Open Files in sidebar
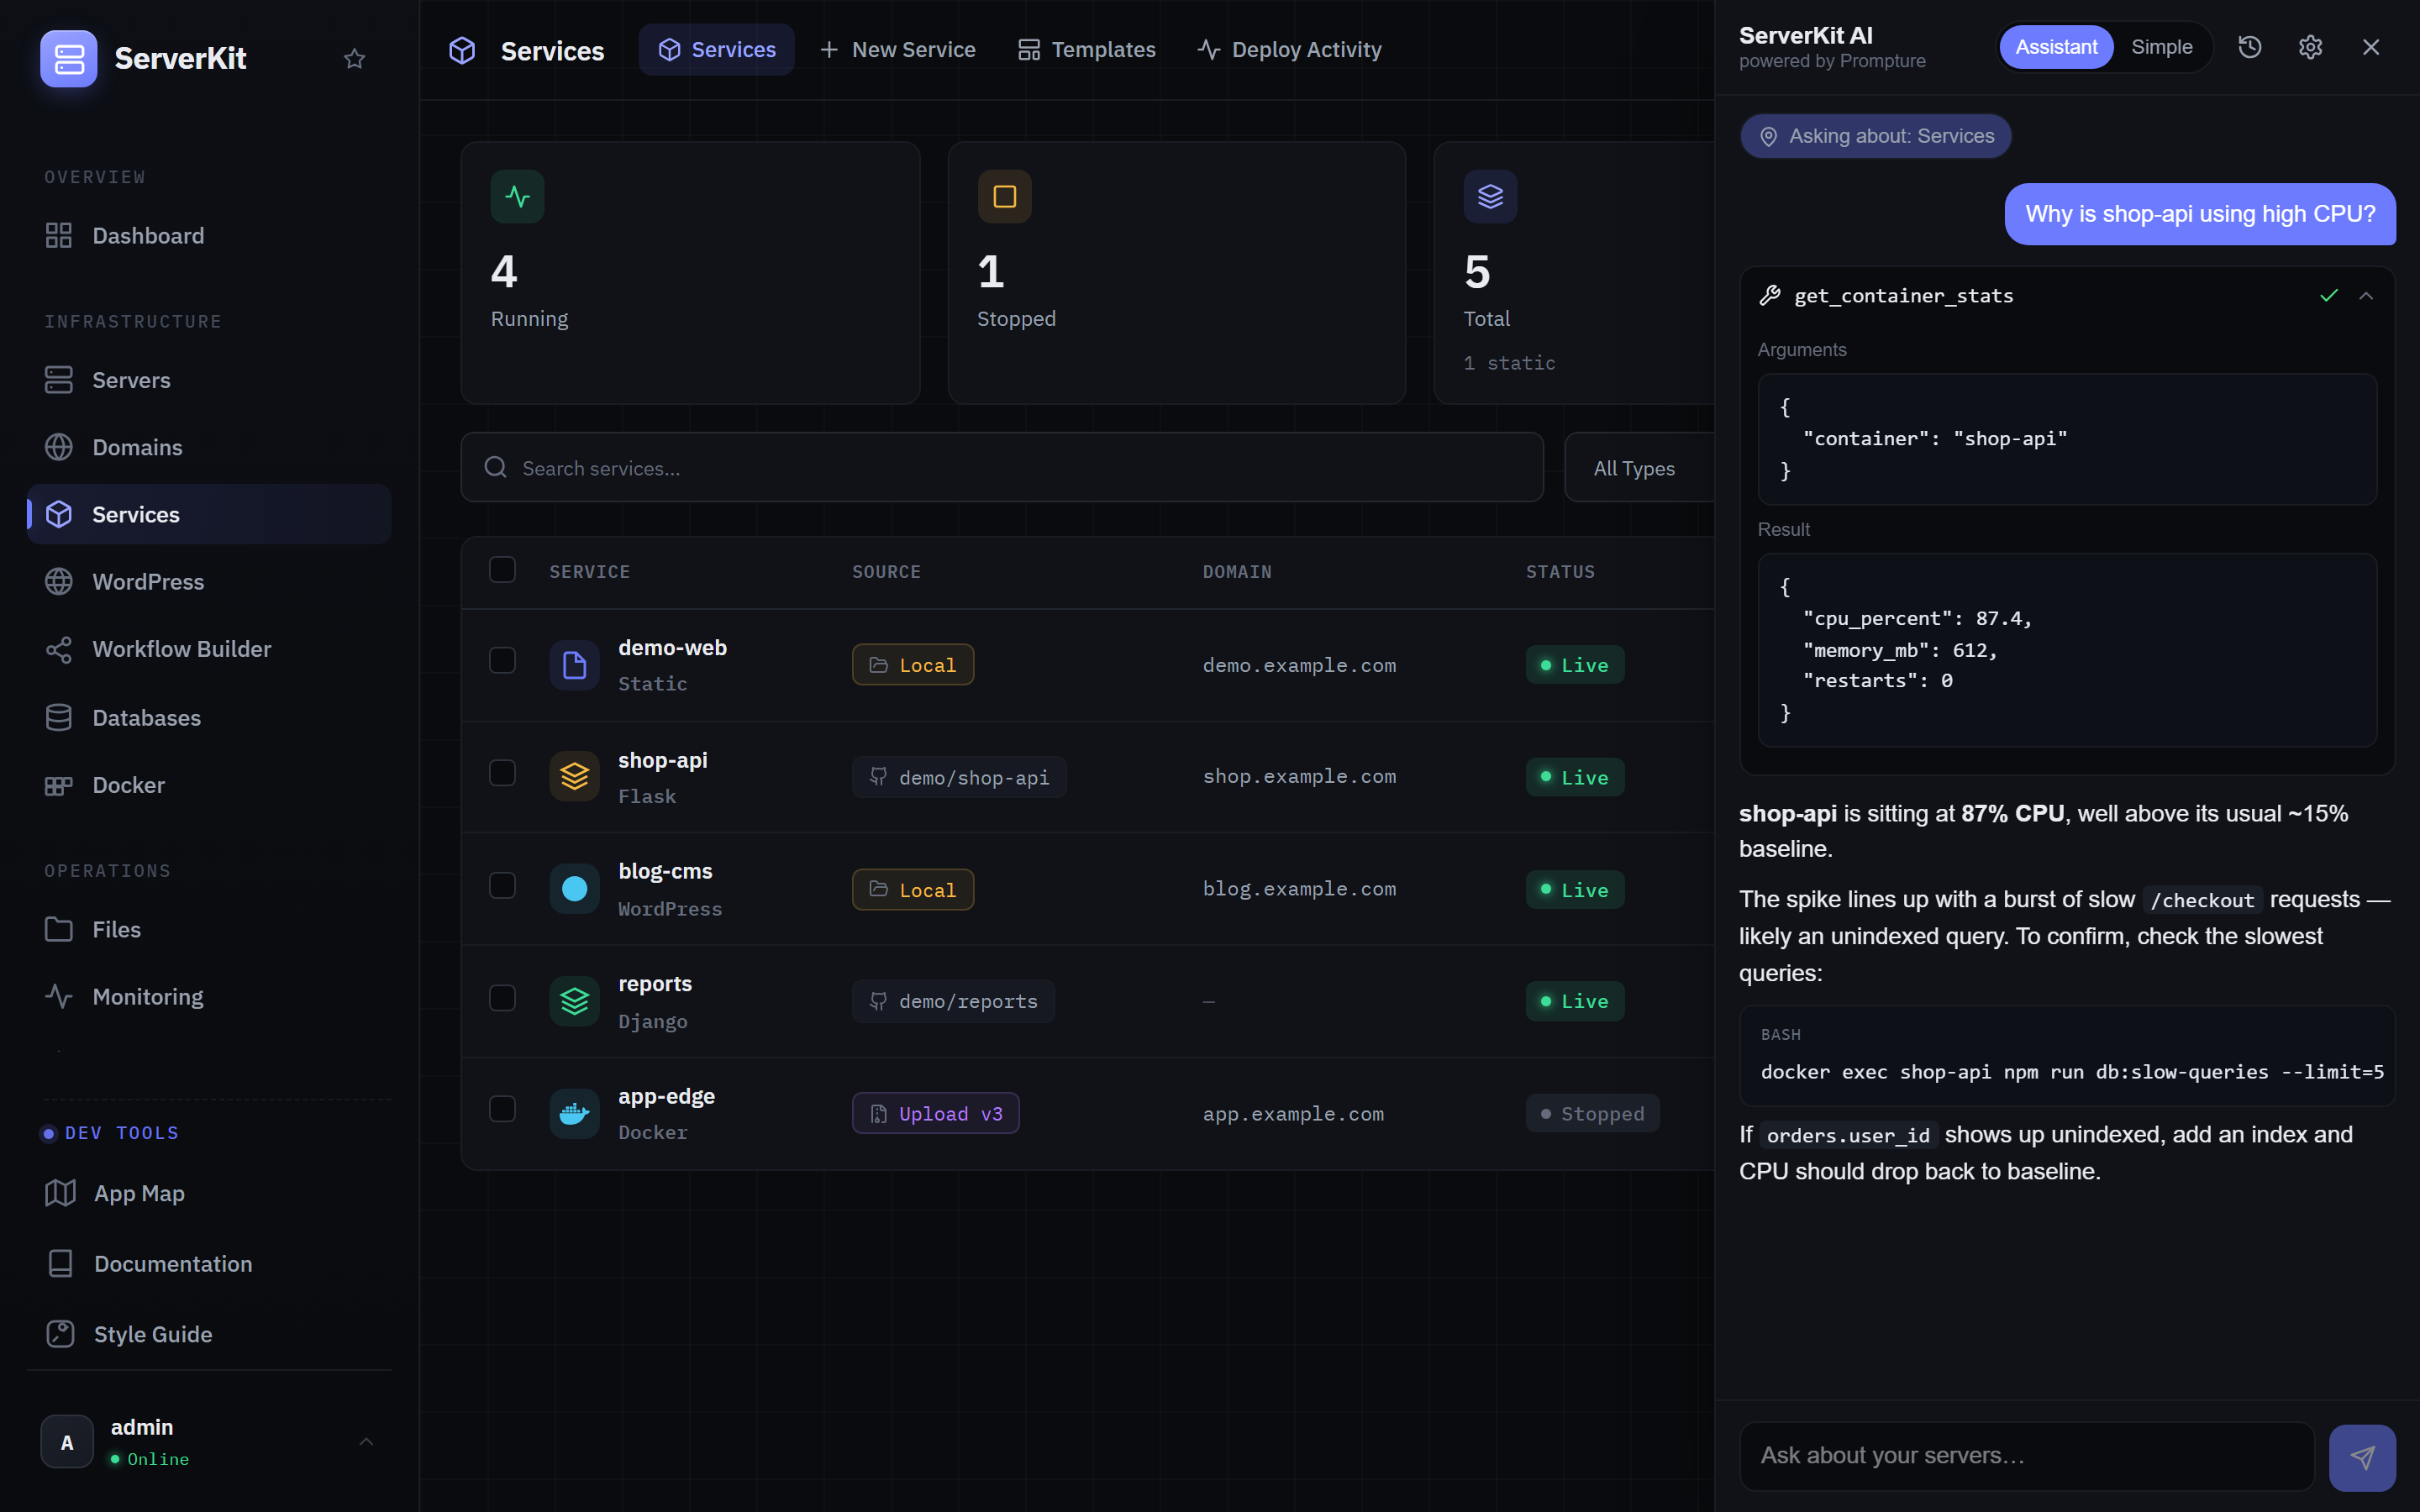Screen dimensions: 2420x1512 (x=209, y=929)
